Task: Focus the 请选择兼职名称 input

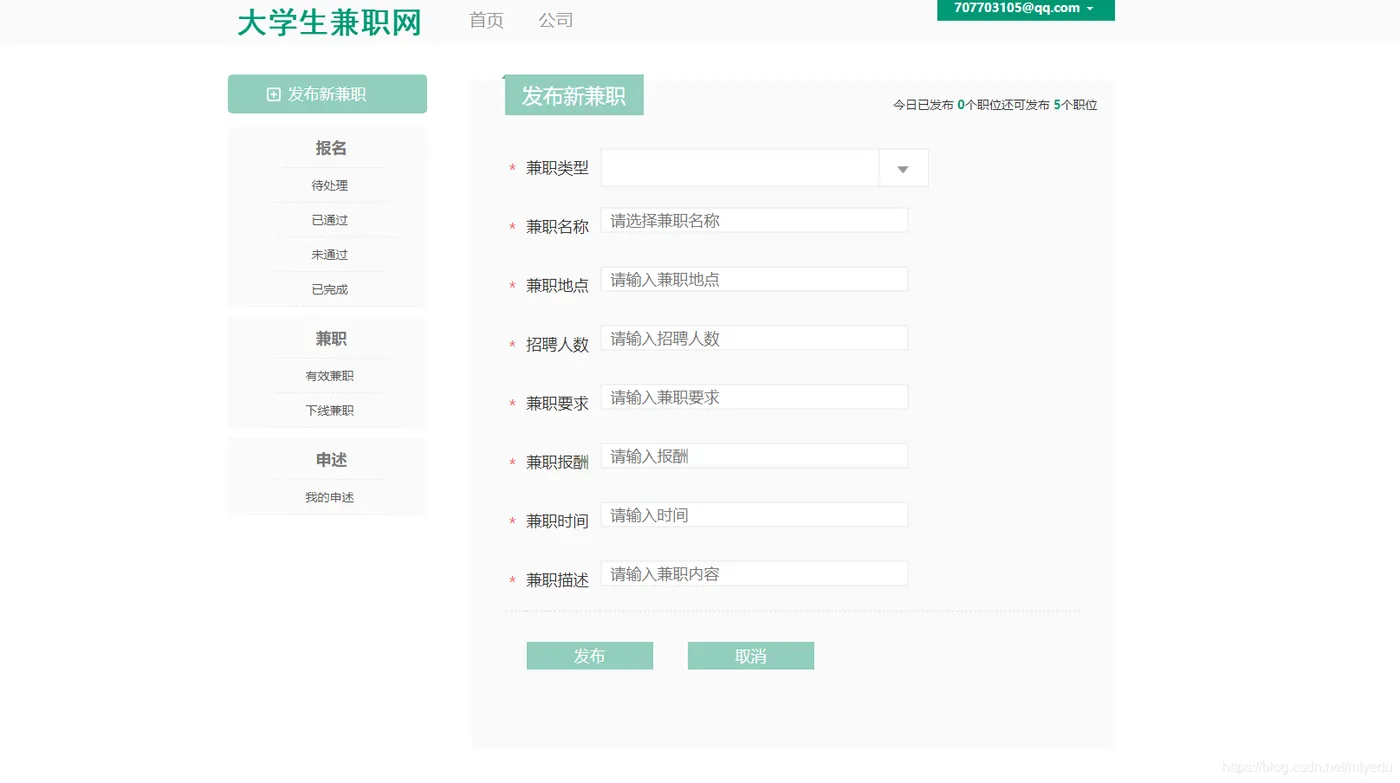Action: point(754,220)
